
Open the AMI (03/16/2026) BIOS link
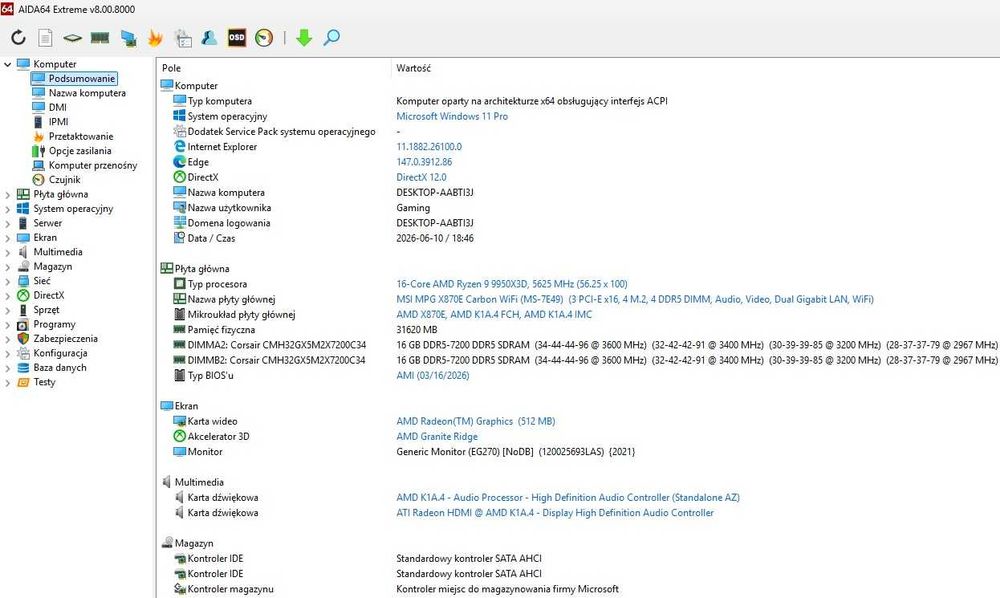(x=432, y=376)
